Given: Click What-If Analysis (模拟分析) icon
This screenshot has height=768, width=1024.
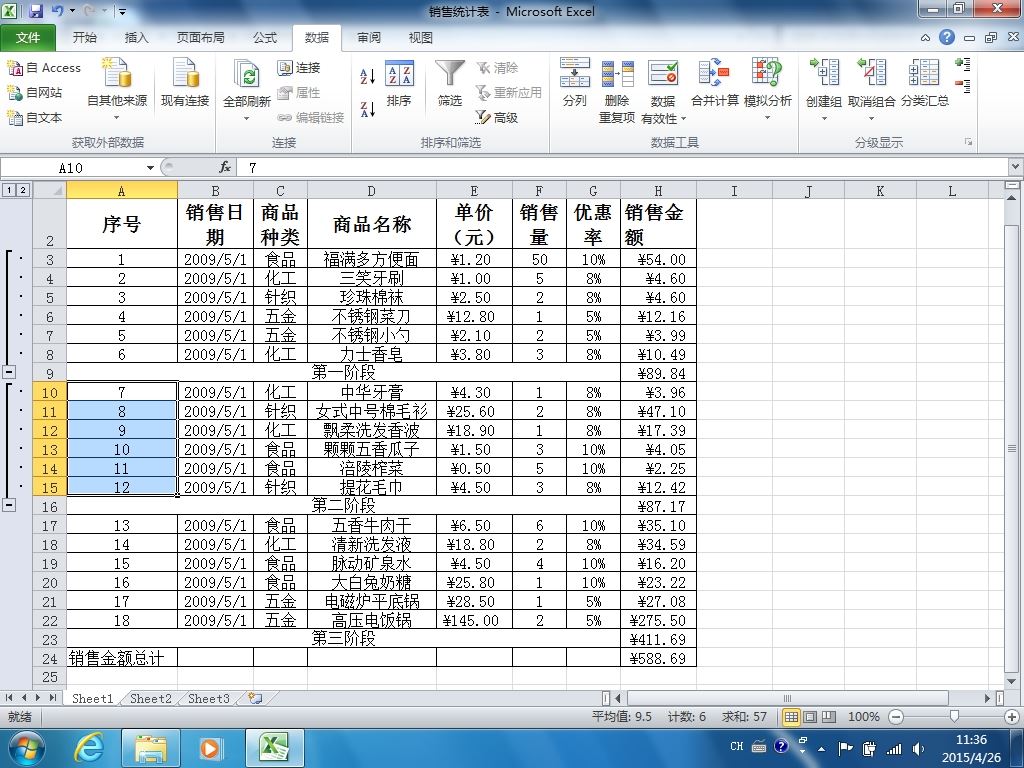Looking at the screenshot, I should 767,73.
